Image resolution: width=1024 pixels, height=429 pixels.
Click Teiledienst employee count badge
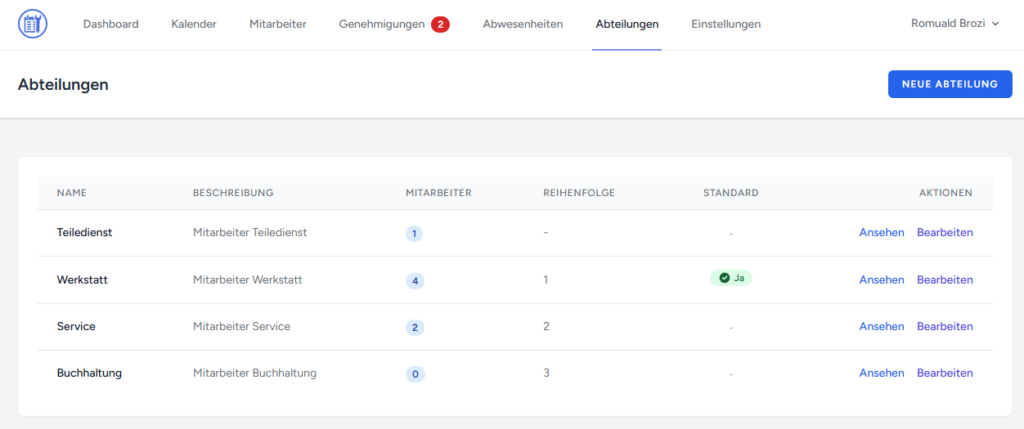[x=415, y=233]
